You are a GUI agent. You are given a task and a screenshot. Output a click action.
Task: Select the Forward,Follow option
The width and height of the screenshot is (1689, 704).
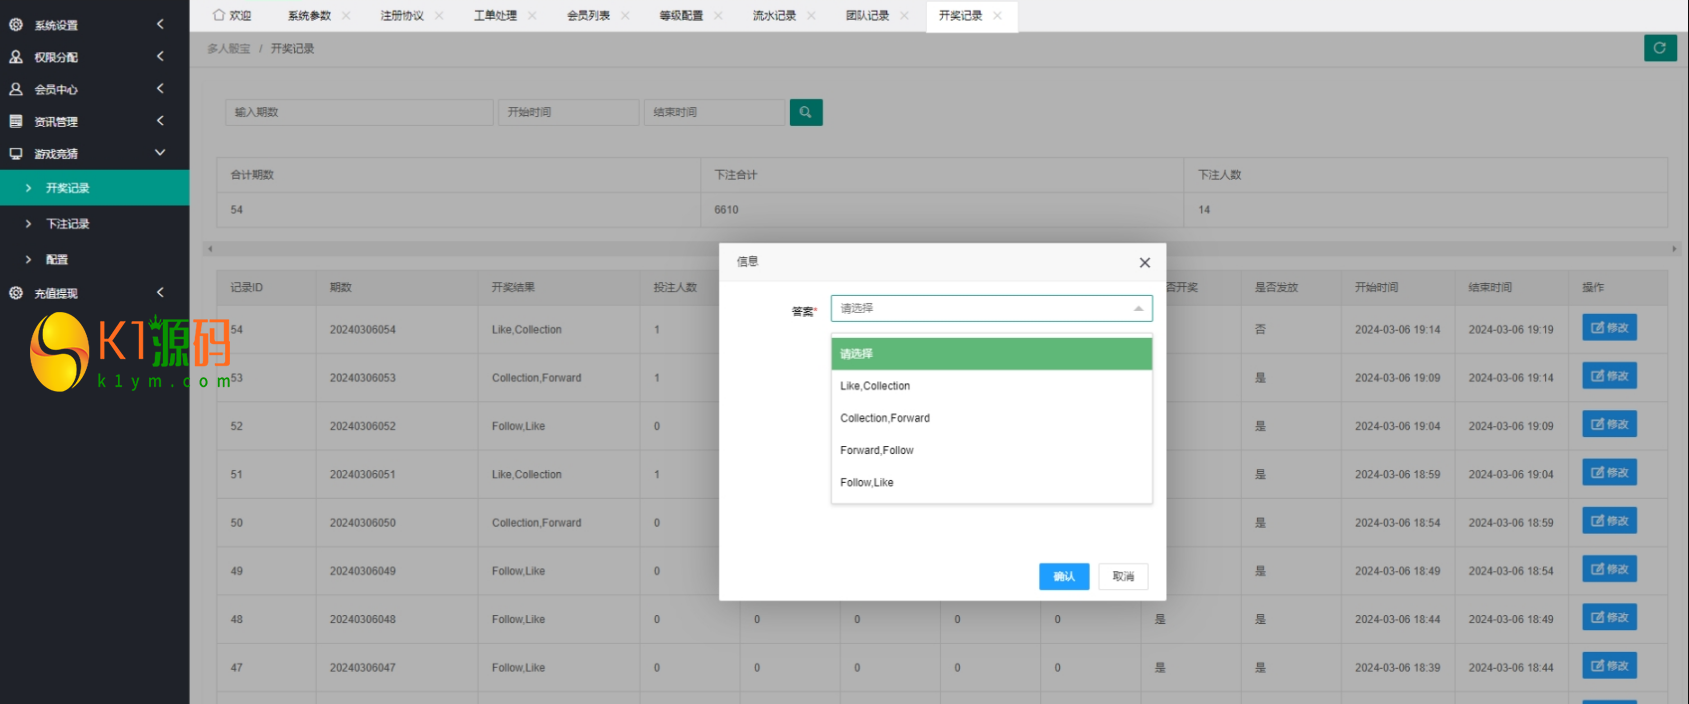pos(877,450)
